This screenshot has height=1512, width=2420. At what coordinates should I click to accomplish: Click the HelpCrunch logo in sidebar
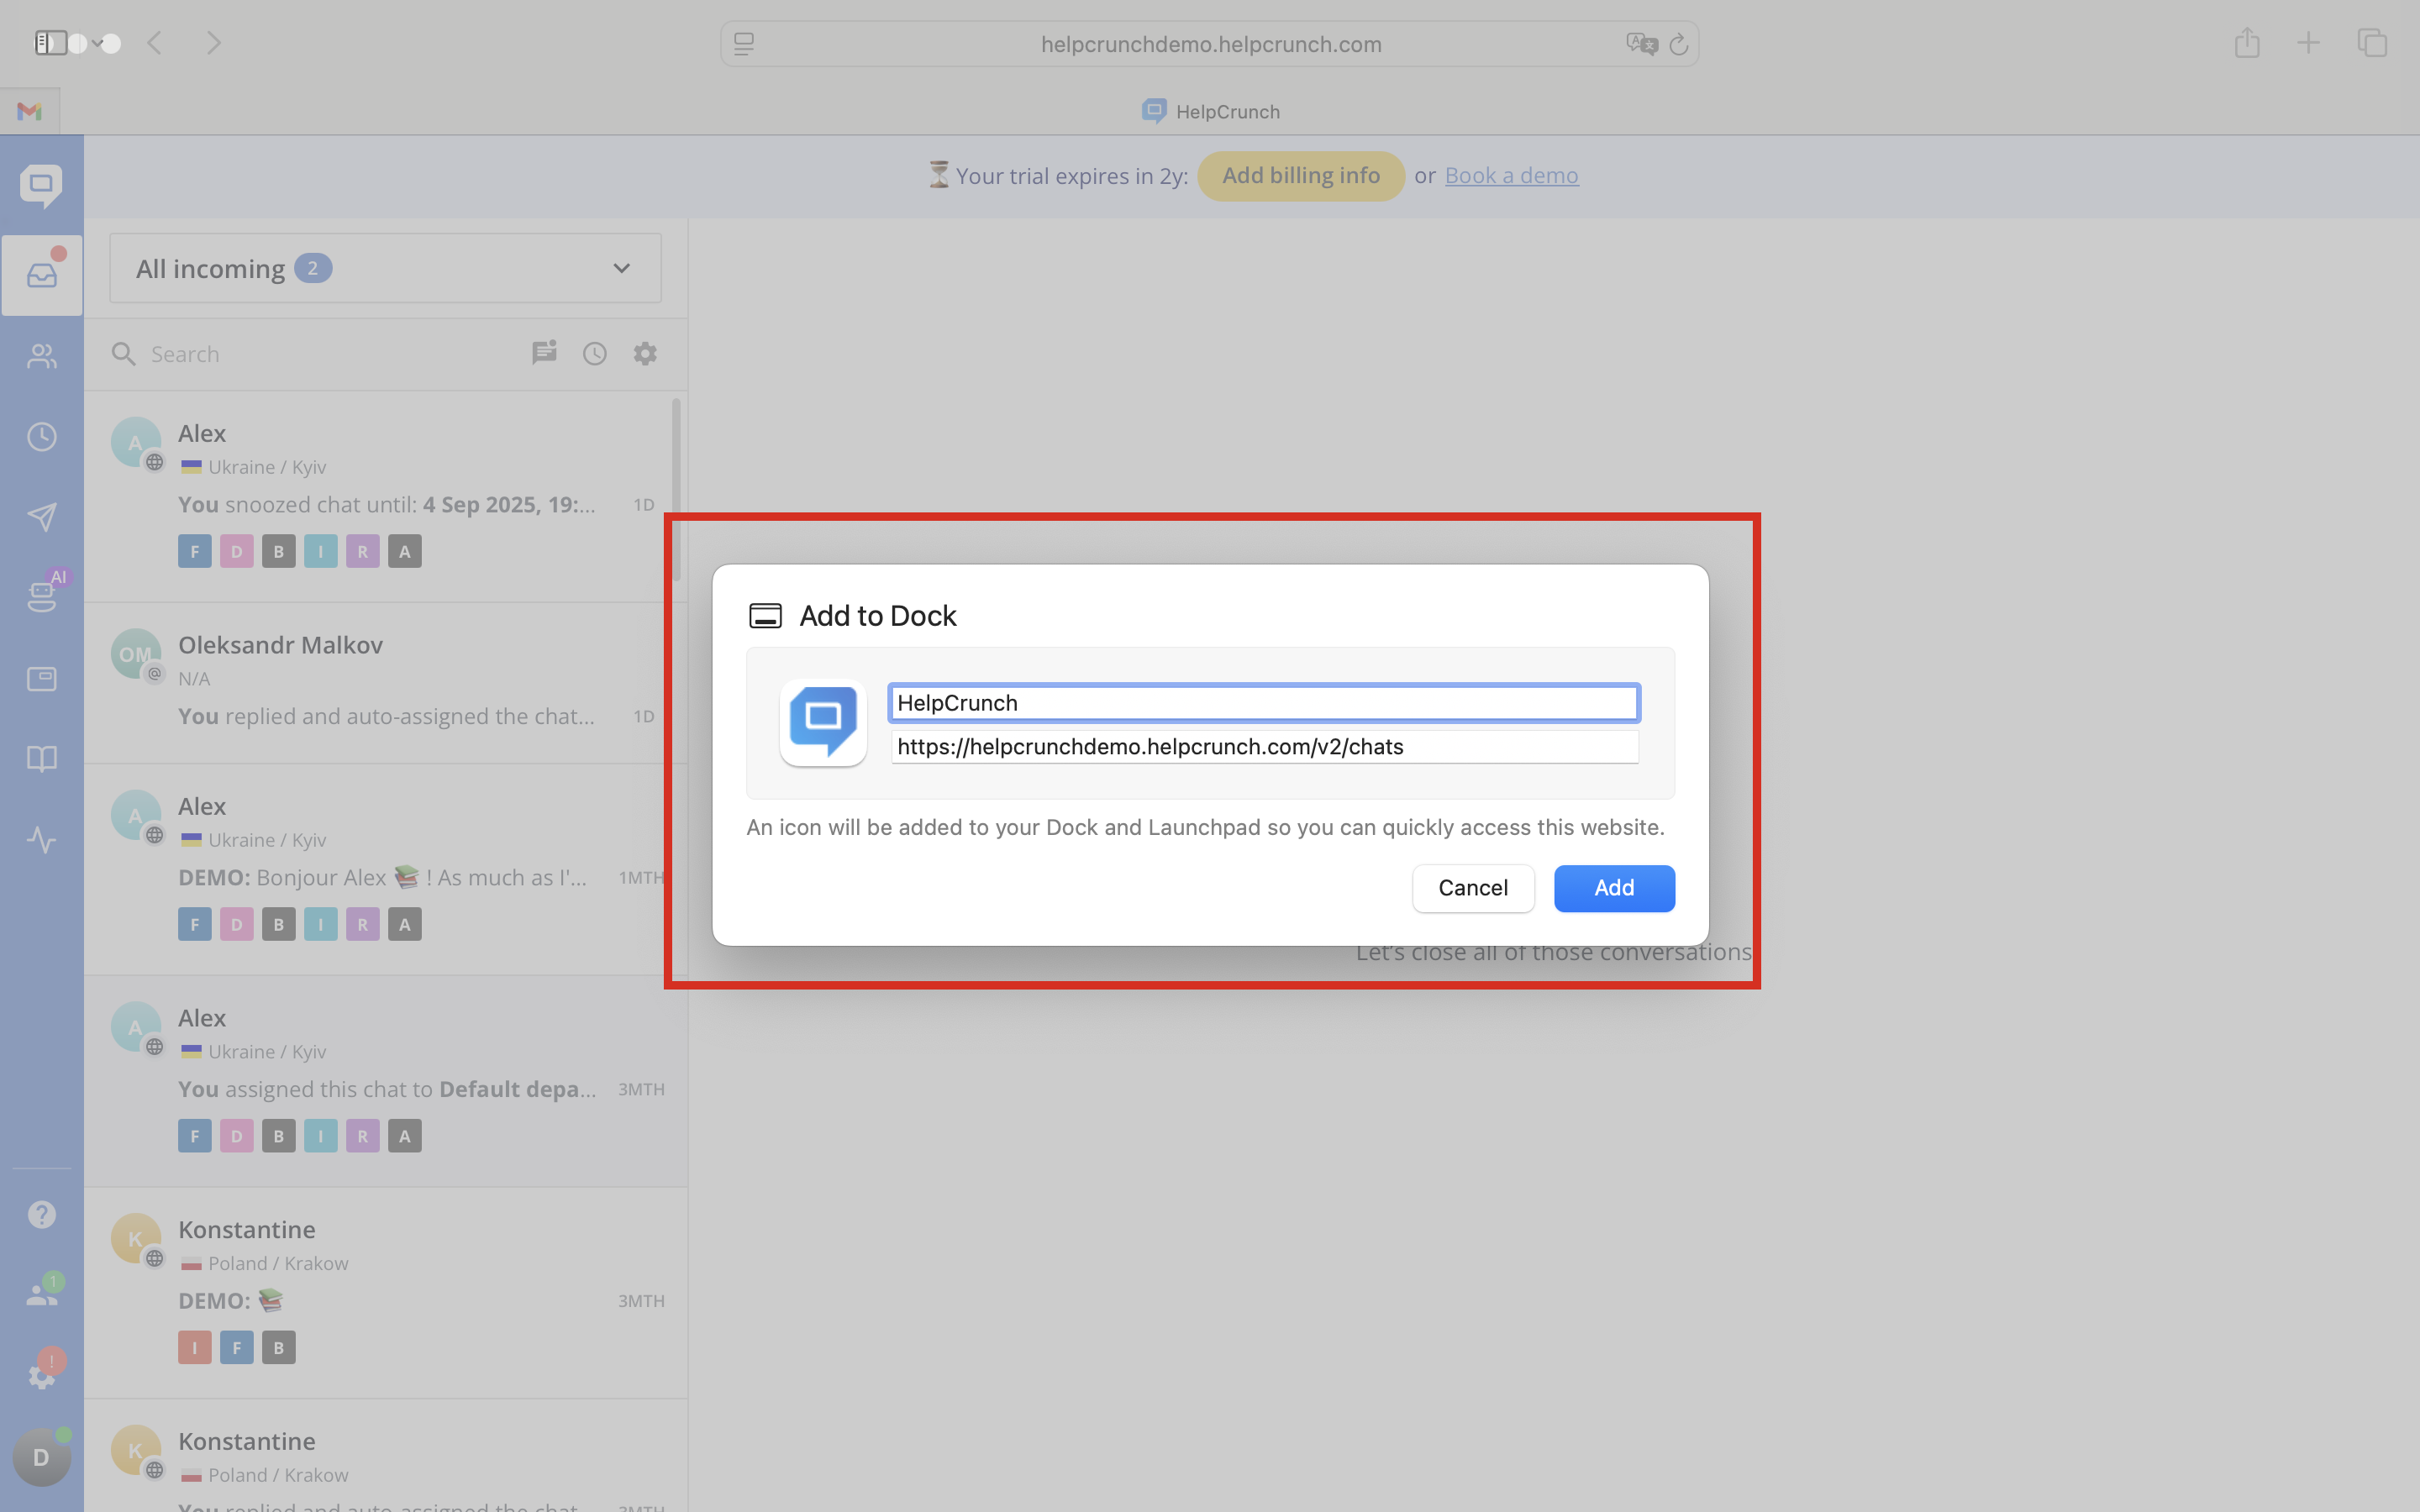coord(41,186)
